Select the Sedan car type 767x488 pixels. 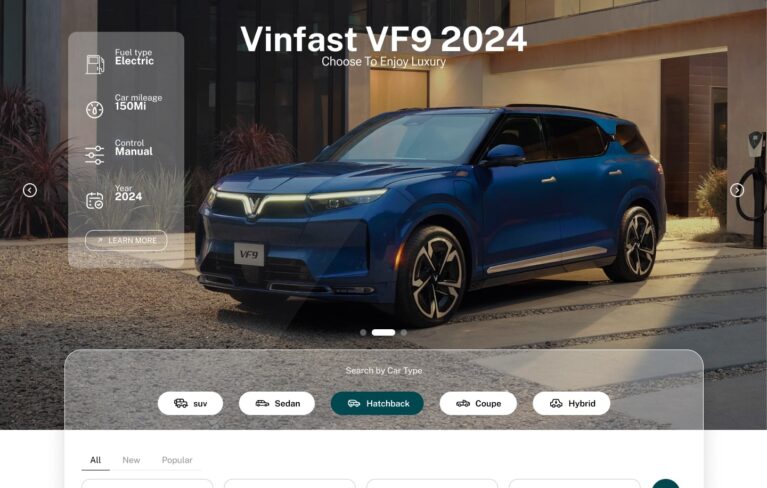[277, 403]
